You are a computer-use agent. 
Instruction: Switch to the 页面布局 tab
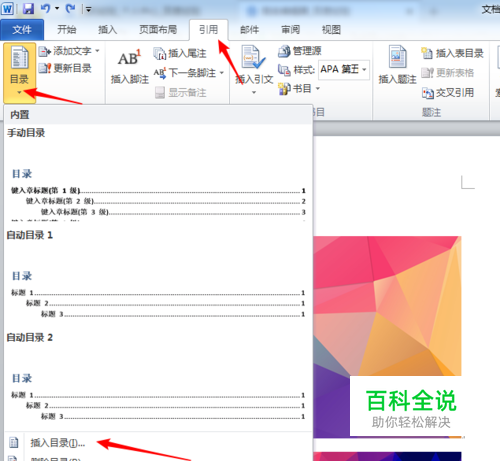click(x=158, y=30)
